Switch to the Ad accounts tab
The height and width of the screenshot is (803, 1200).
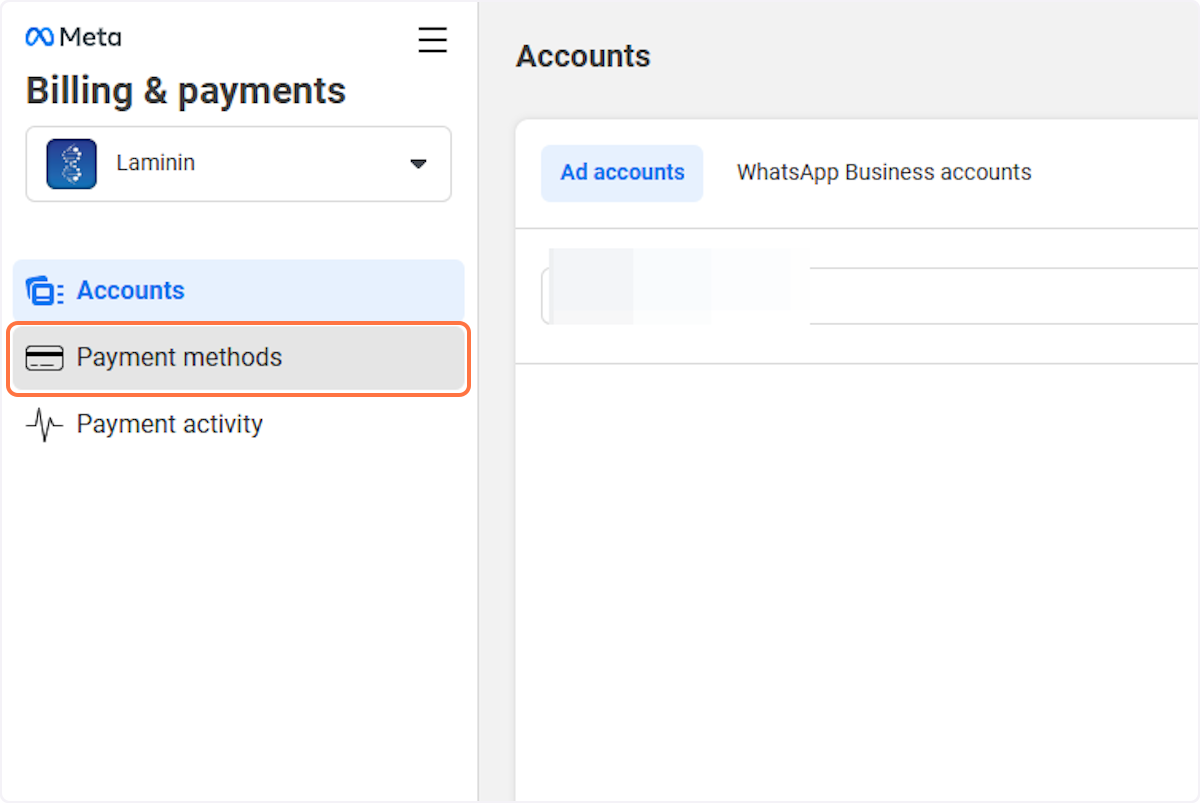[x=622, y=173]
